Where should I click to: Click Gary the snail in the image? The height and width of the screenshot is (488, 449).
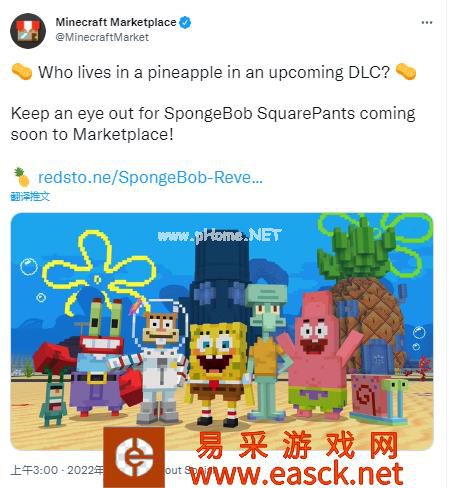[x=380, y=398]
